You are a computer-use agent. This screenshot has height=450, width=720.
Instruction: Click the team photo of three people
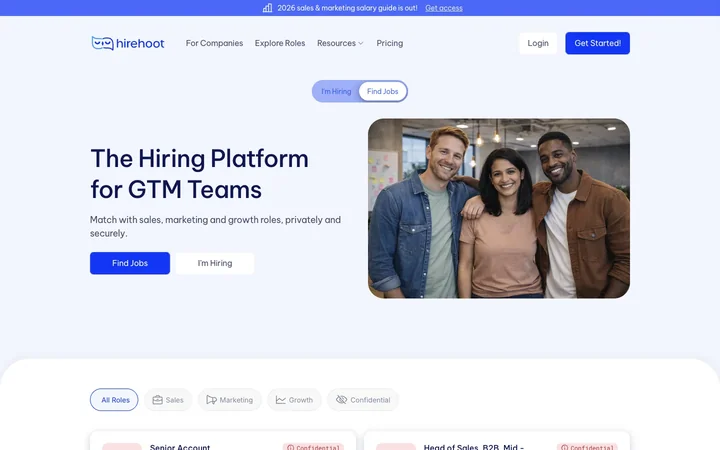[499, 208]
